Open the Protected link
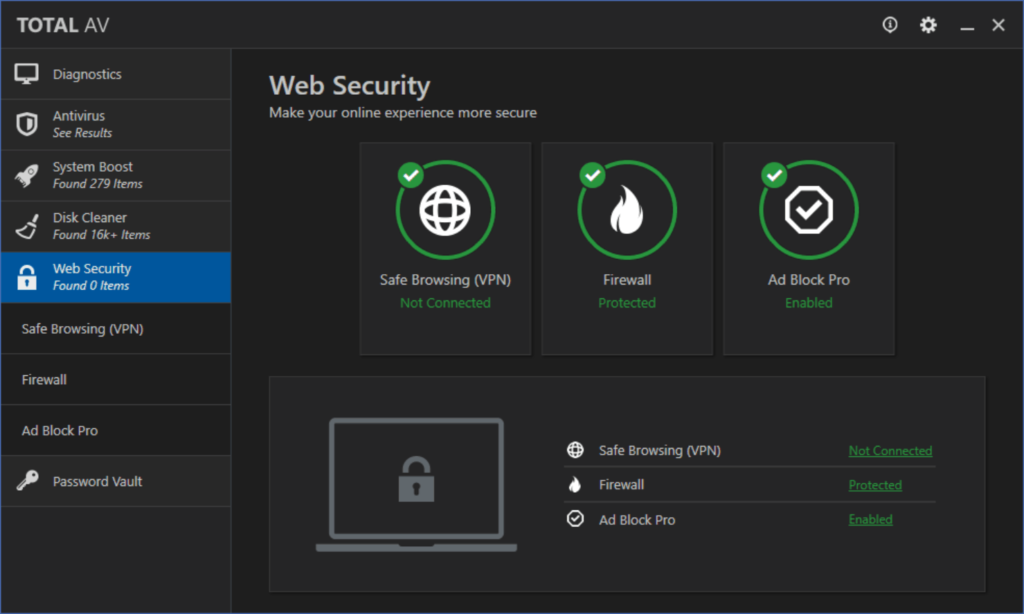Screen dimensions: 1024x614 pos(875,485)
